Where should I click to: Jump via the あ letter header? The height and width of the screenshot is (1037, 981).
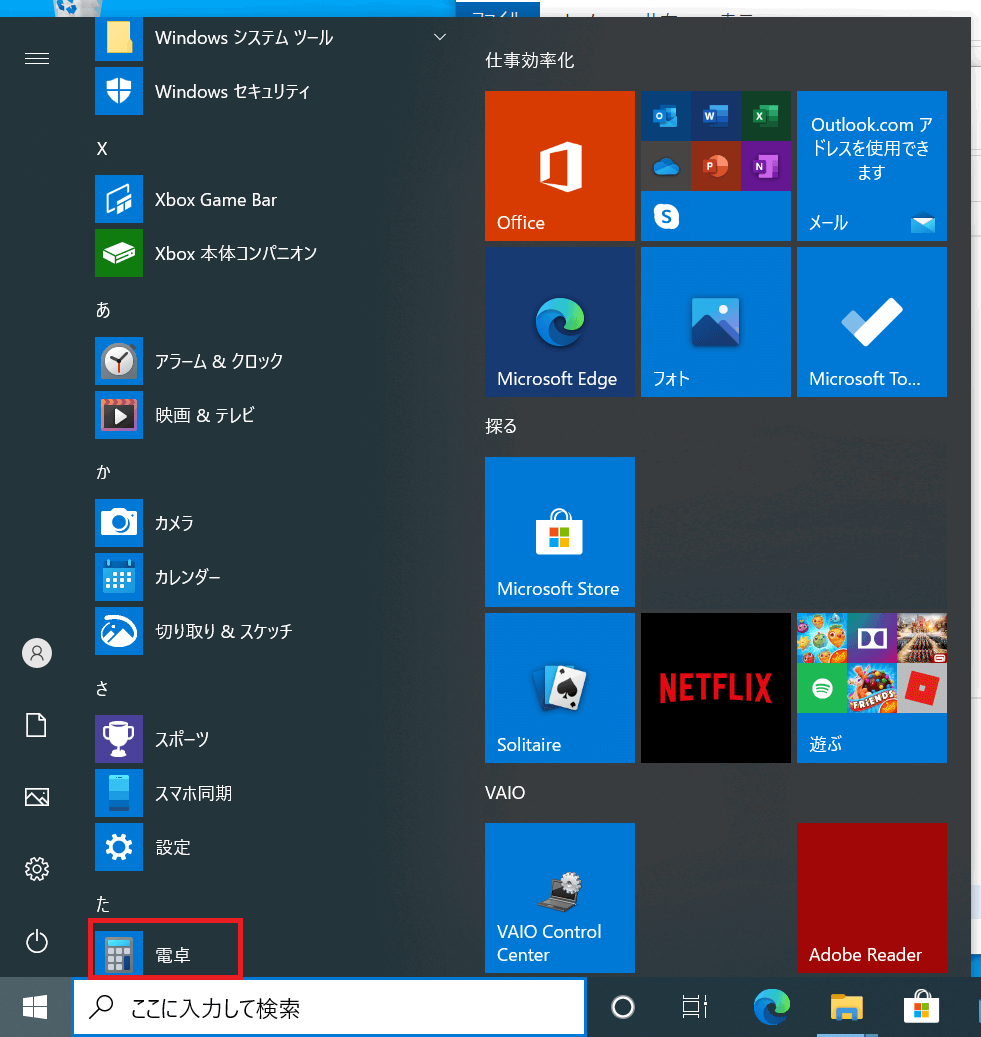tap(103, 310)
